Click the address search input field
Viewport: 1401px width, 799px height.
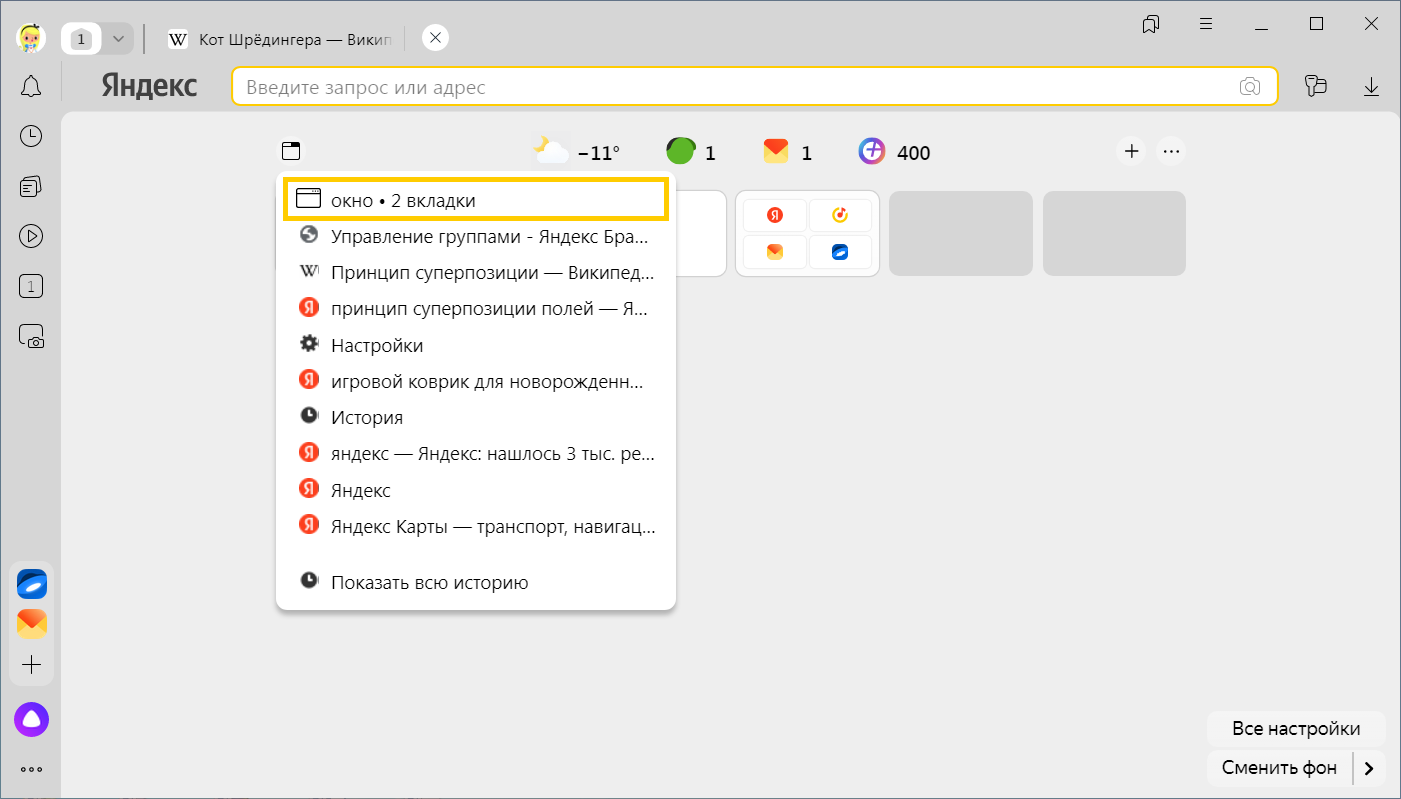coord(735,87)
